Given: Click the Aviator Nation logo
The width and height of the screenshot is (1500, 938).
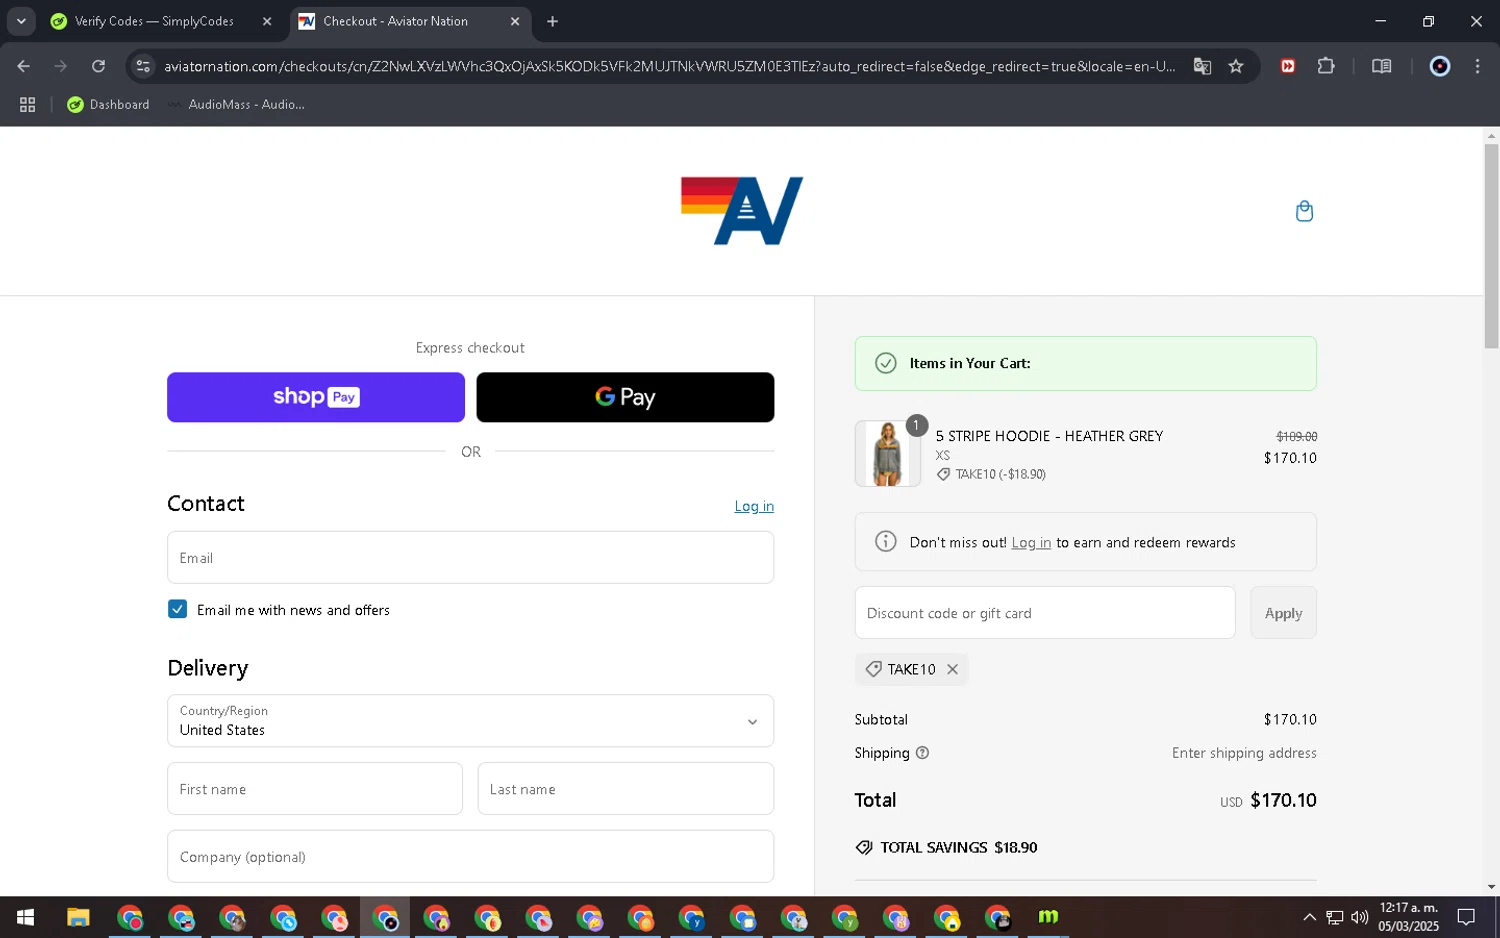Looking at the screenshot, I should [x=742, y=211].
